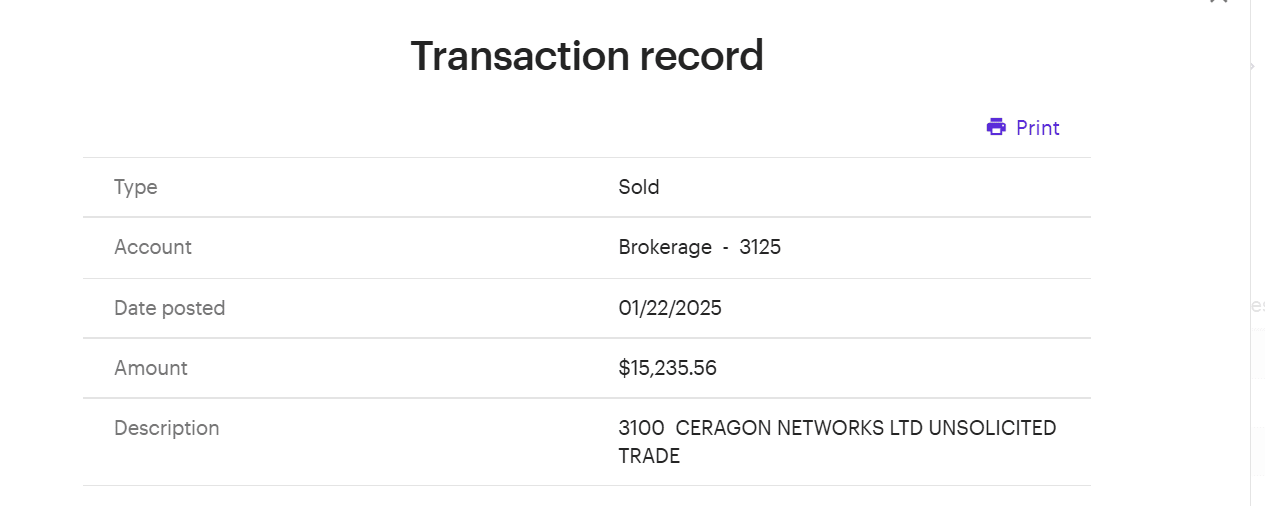This screenshot has width=1265, height=506.
Task: Click the Print link text
Action: point(1038,128)
